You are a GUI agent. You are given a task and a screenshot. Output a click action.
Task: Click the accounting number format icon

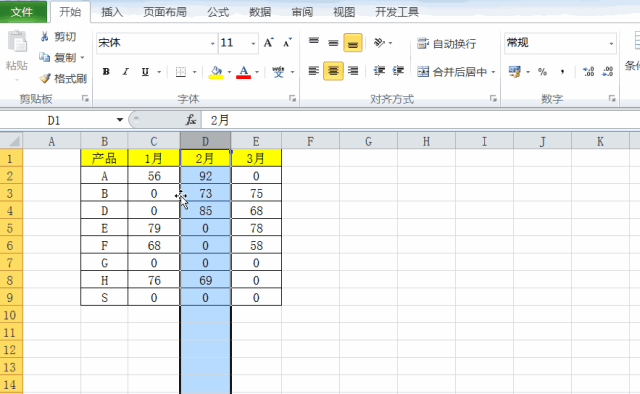(515, 72)
